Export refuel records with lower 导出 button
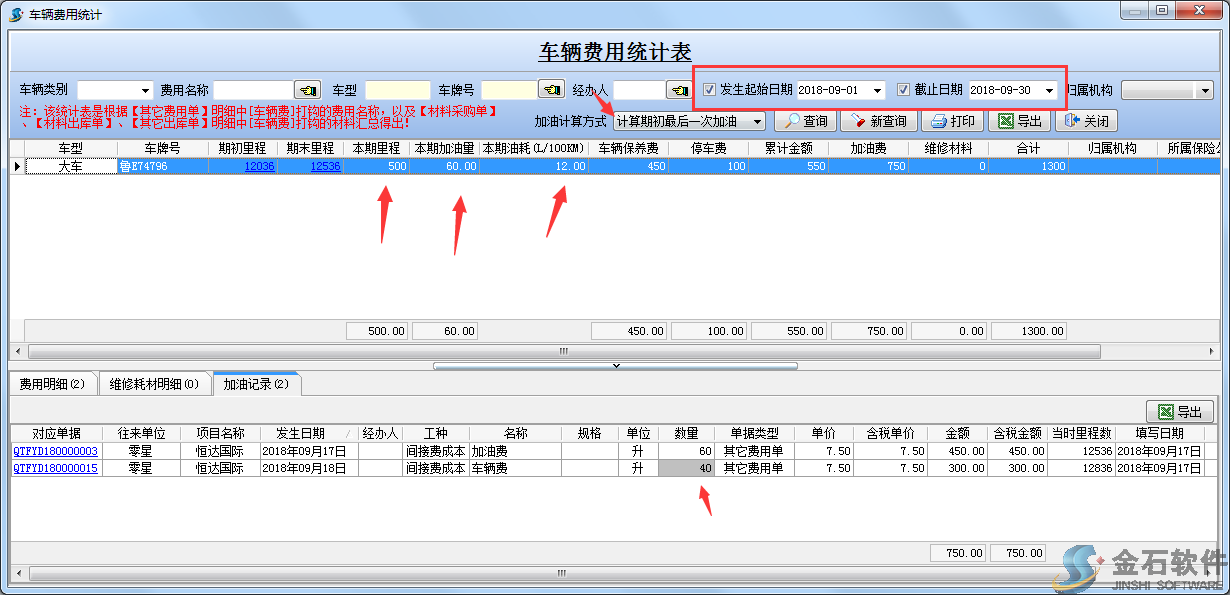This screenshot has height=595, width=1230. [1180, 412]
